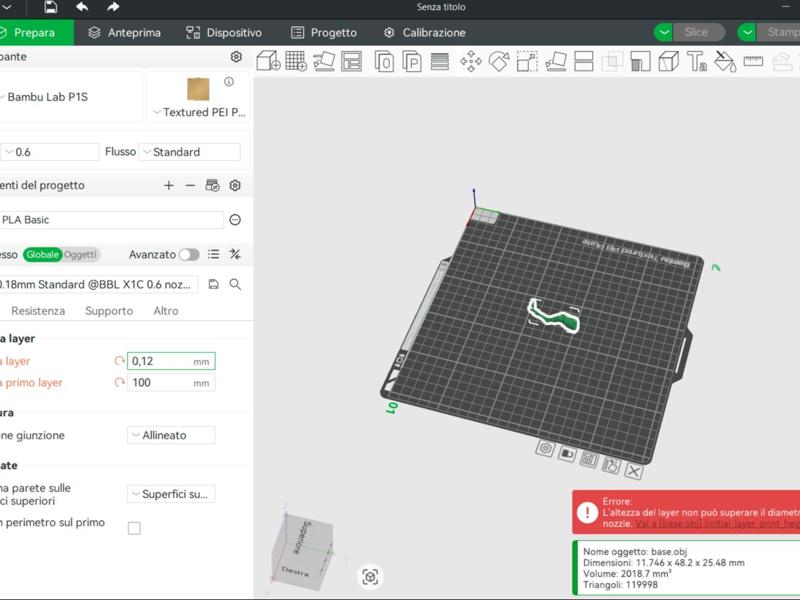This screenshot has height=600, width=800.
Task: Remove plate using the X icon
Action: point(633,471)
